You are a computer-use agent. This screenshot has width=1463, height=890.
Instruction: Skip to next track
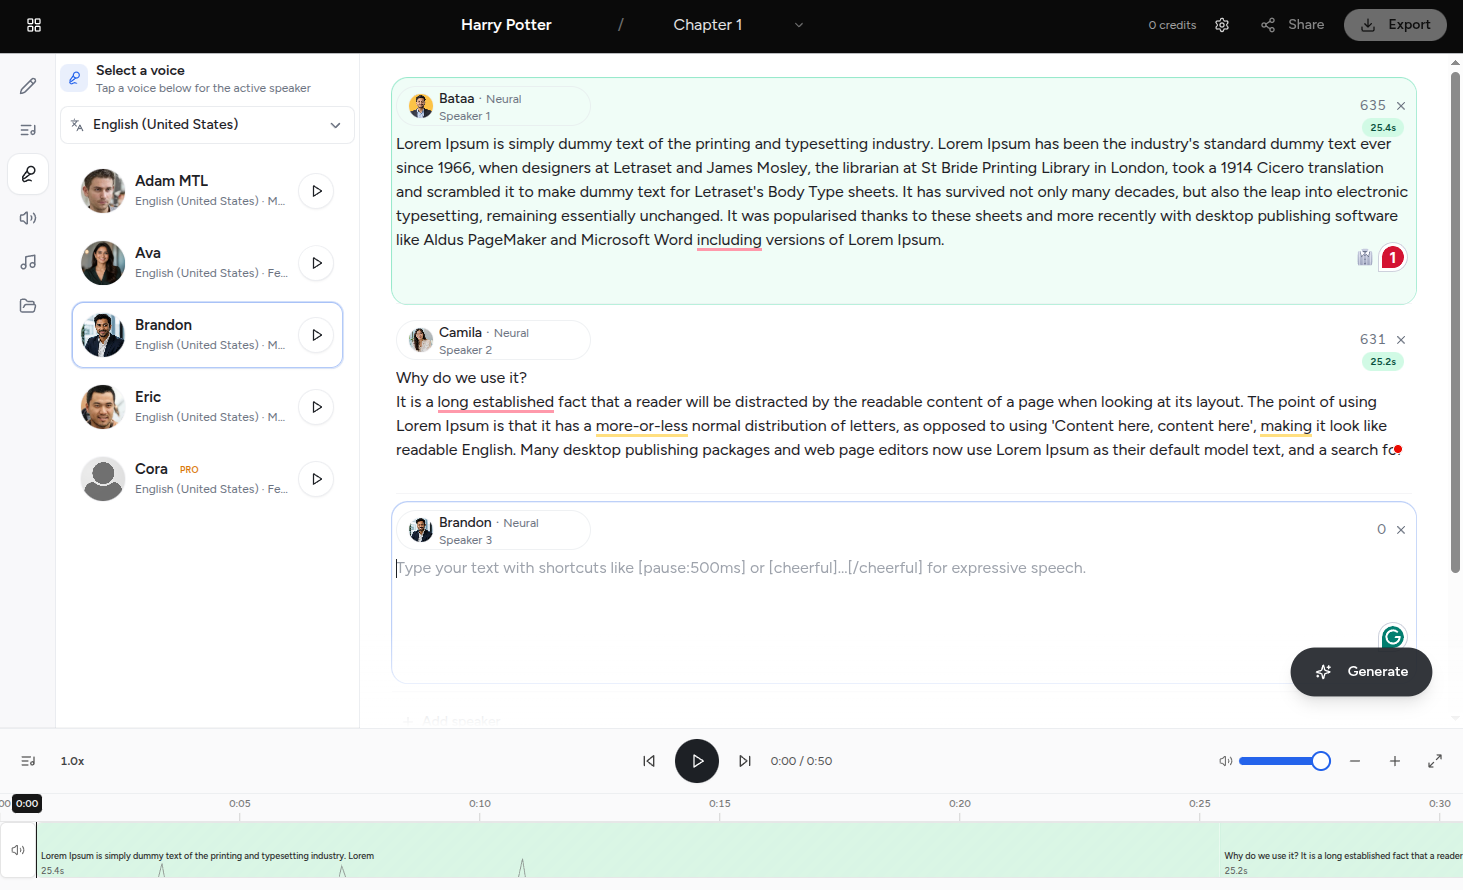point(745,761)
